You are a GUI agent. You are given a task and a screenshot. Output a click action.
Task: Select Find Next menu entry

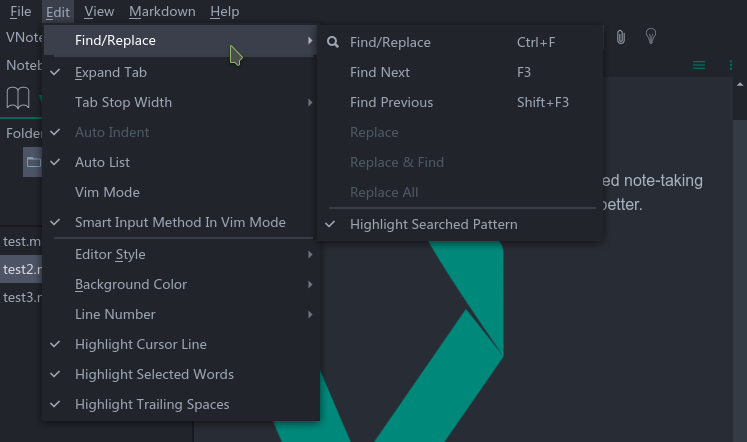coord(460,72)
